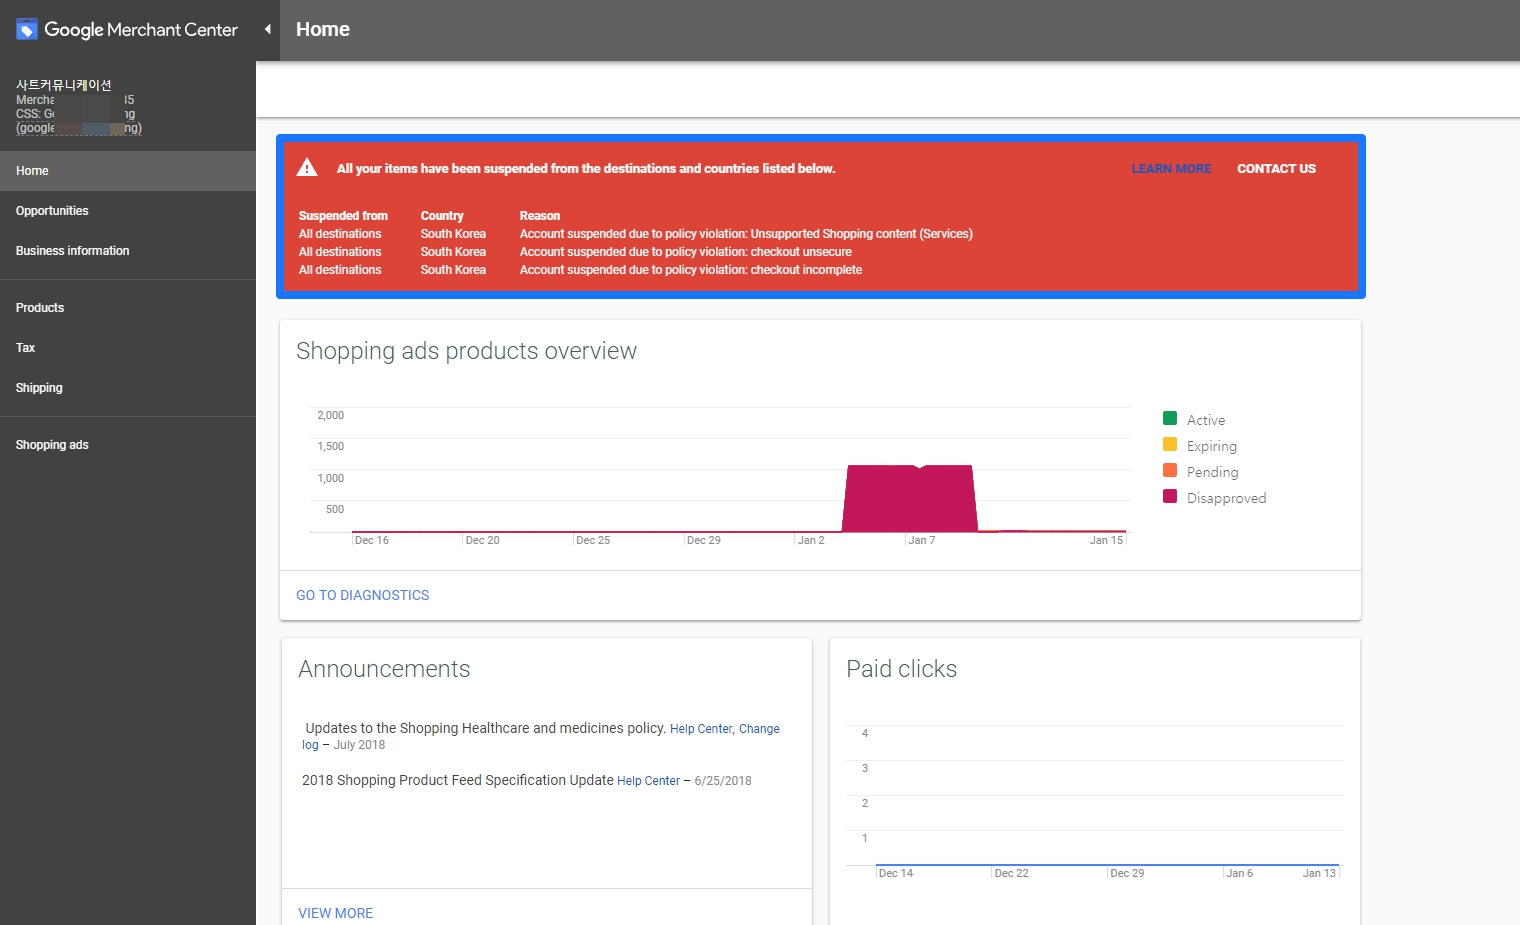This screenshot has width=1520, height=925.
Task: Click the Home page title in header
Action: [x=323, y=29]
